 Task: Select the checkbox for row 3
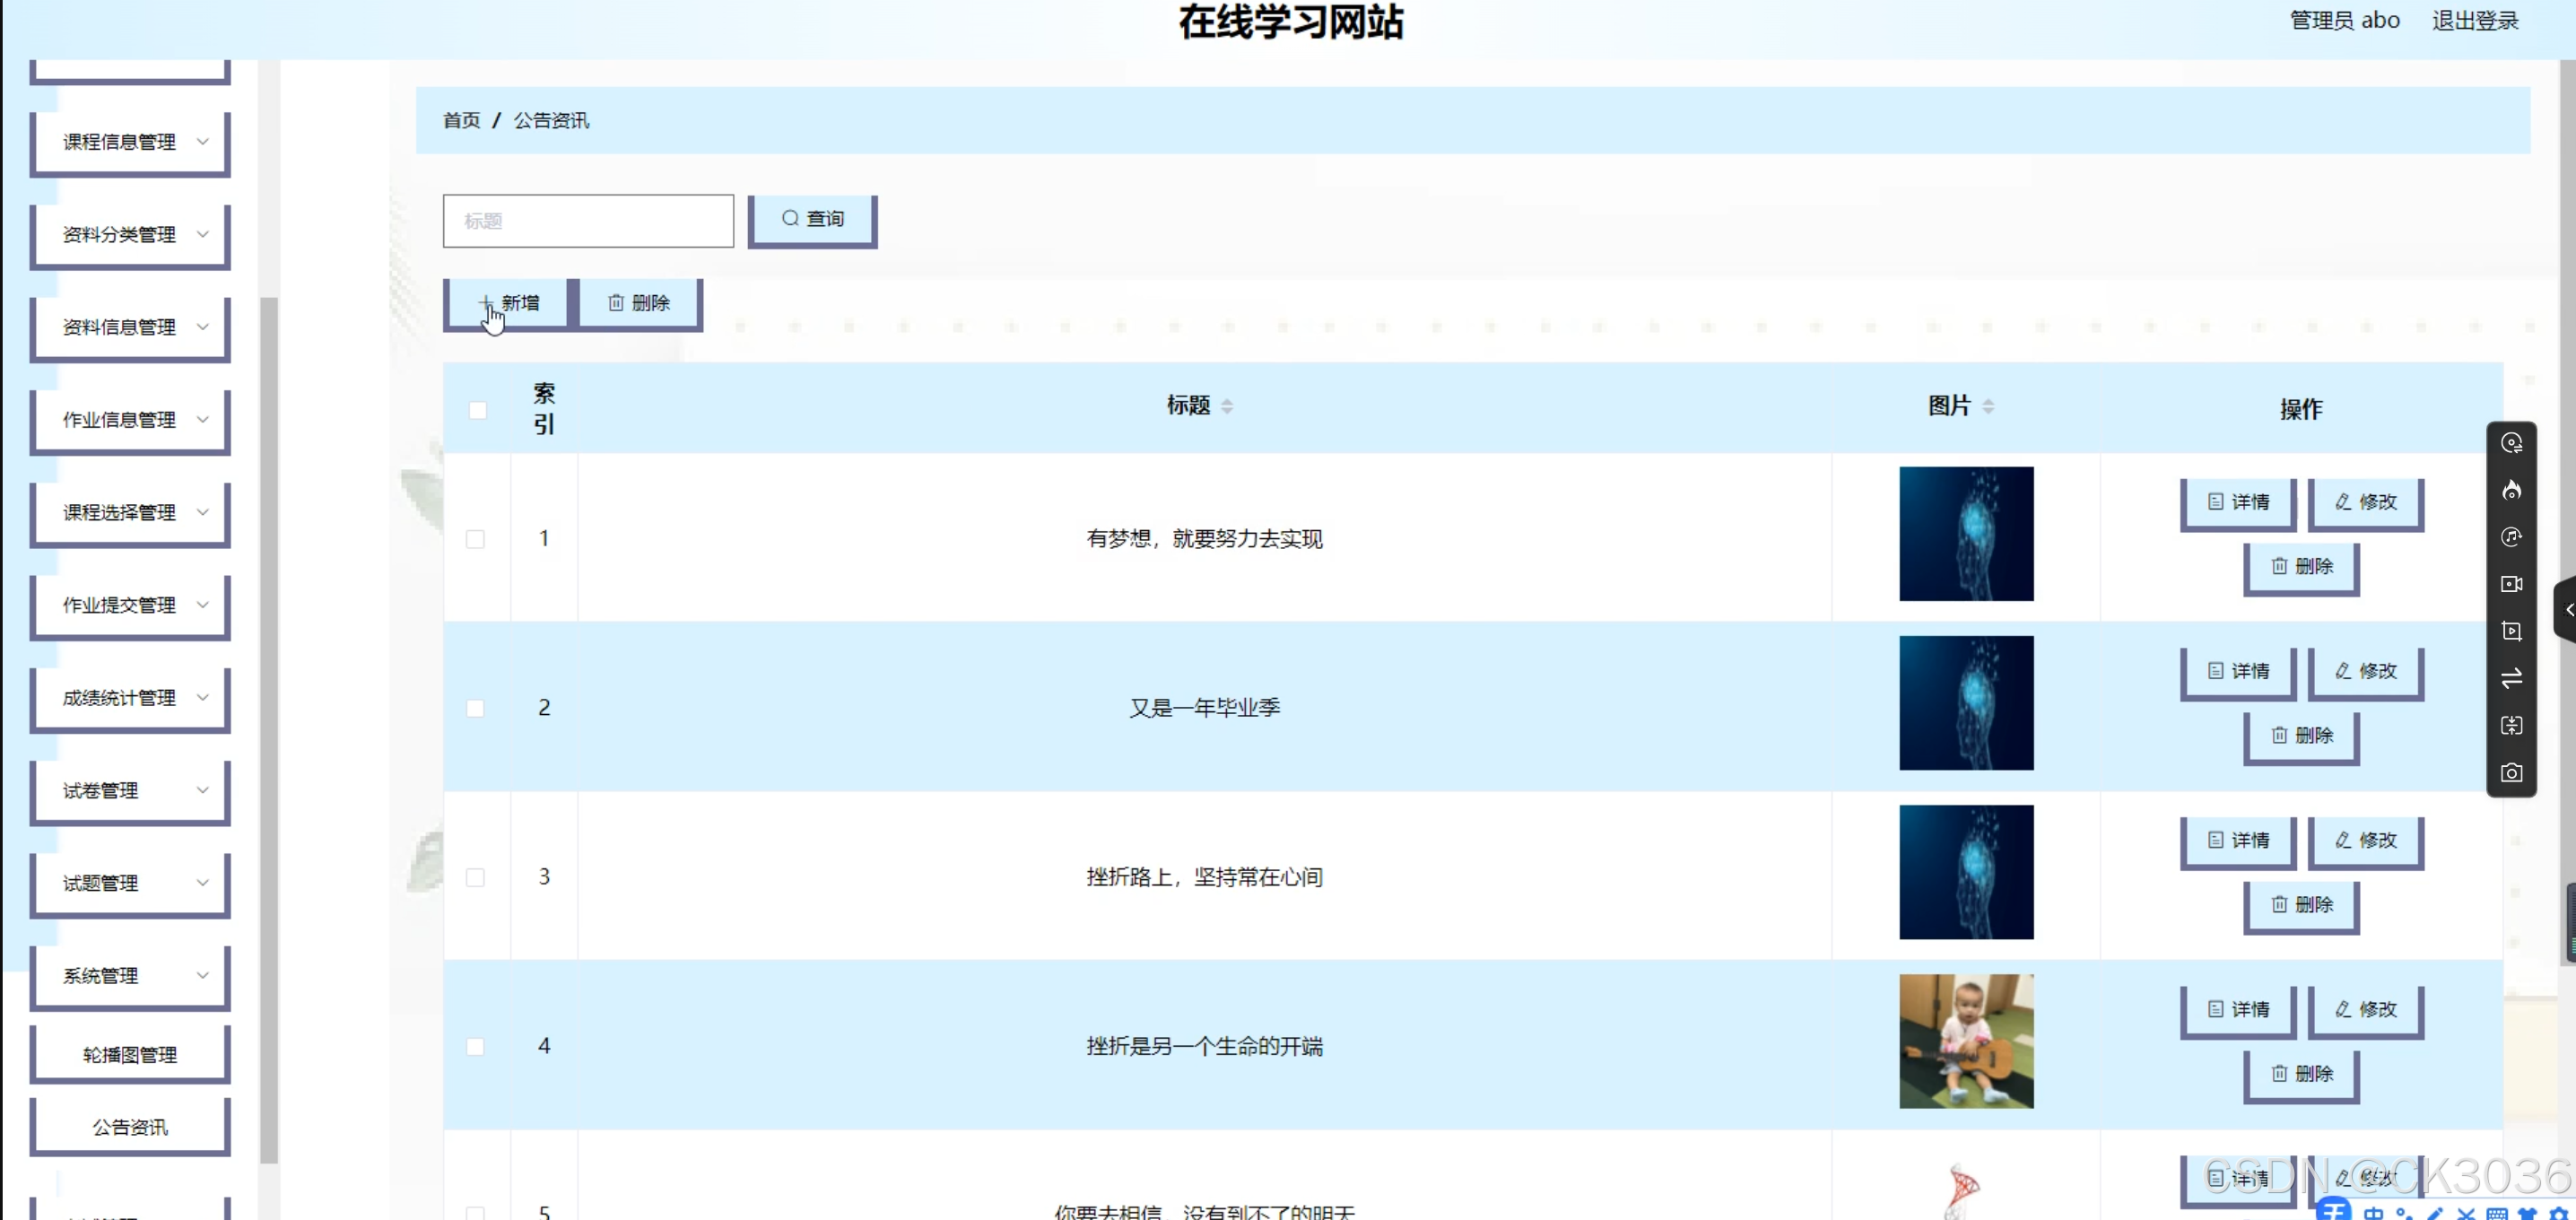[475, 877]
